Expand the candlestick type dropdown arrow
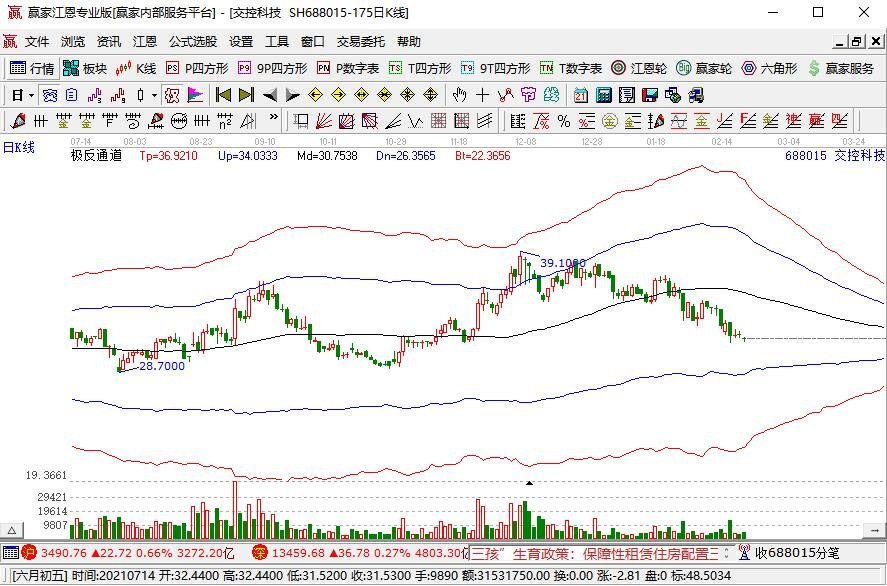Screen dimensions: 887x586 153,95
